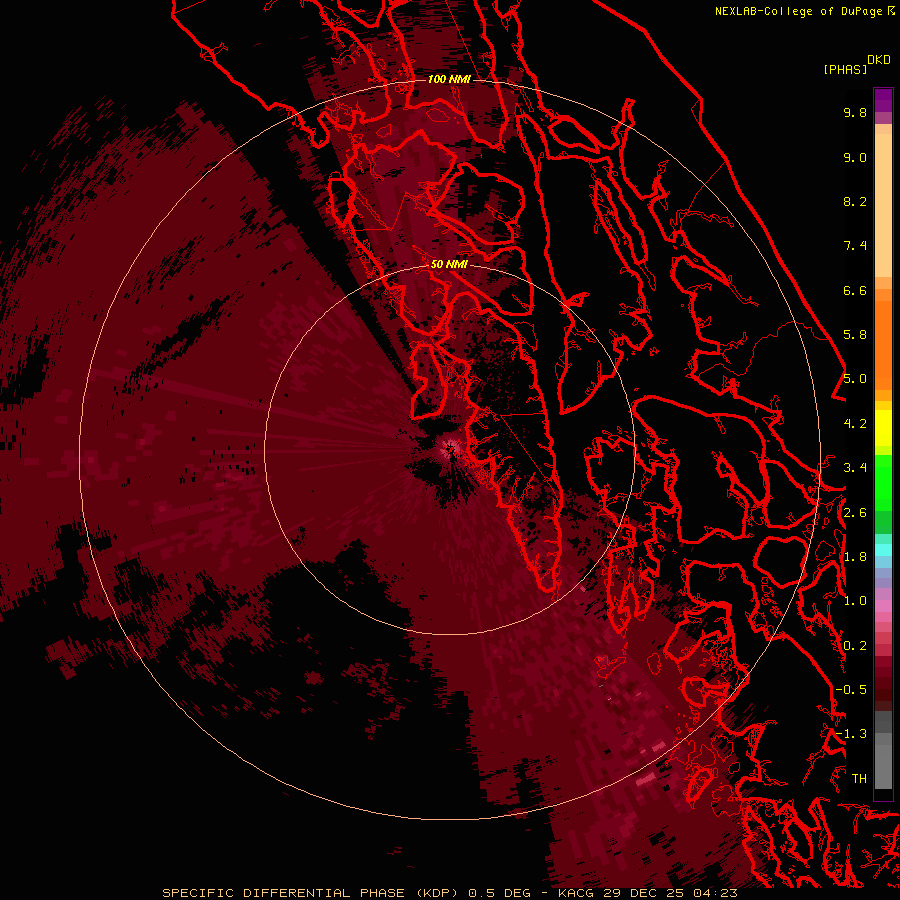Click the 9.8 color scale value
This screenshot has width=900, height=900.
(x=855, y=112)
